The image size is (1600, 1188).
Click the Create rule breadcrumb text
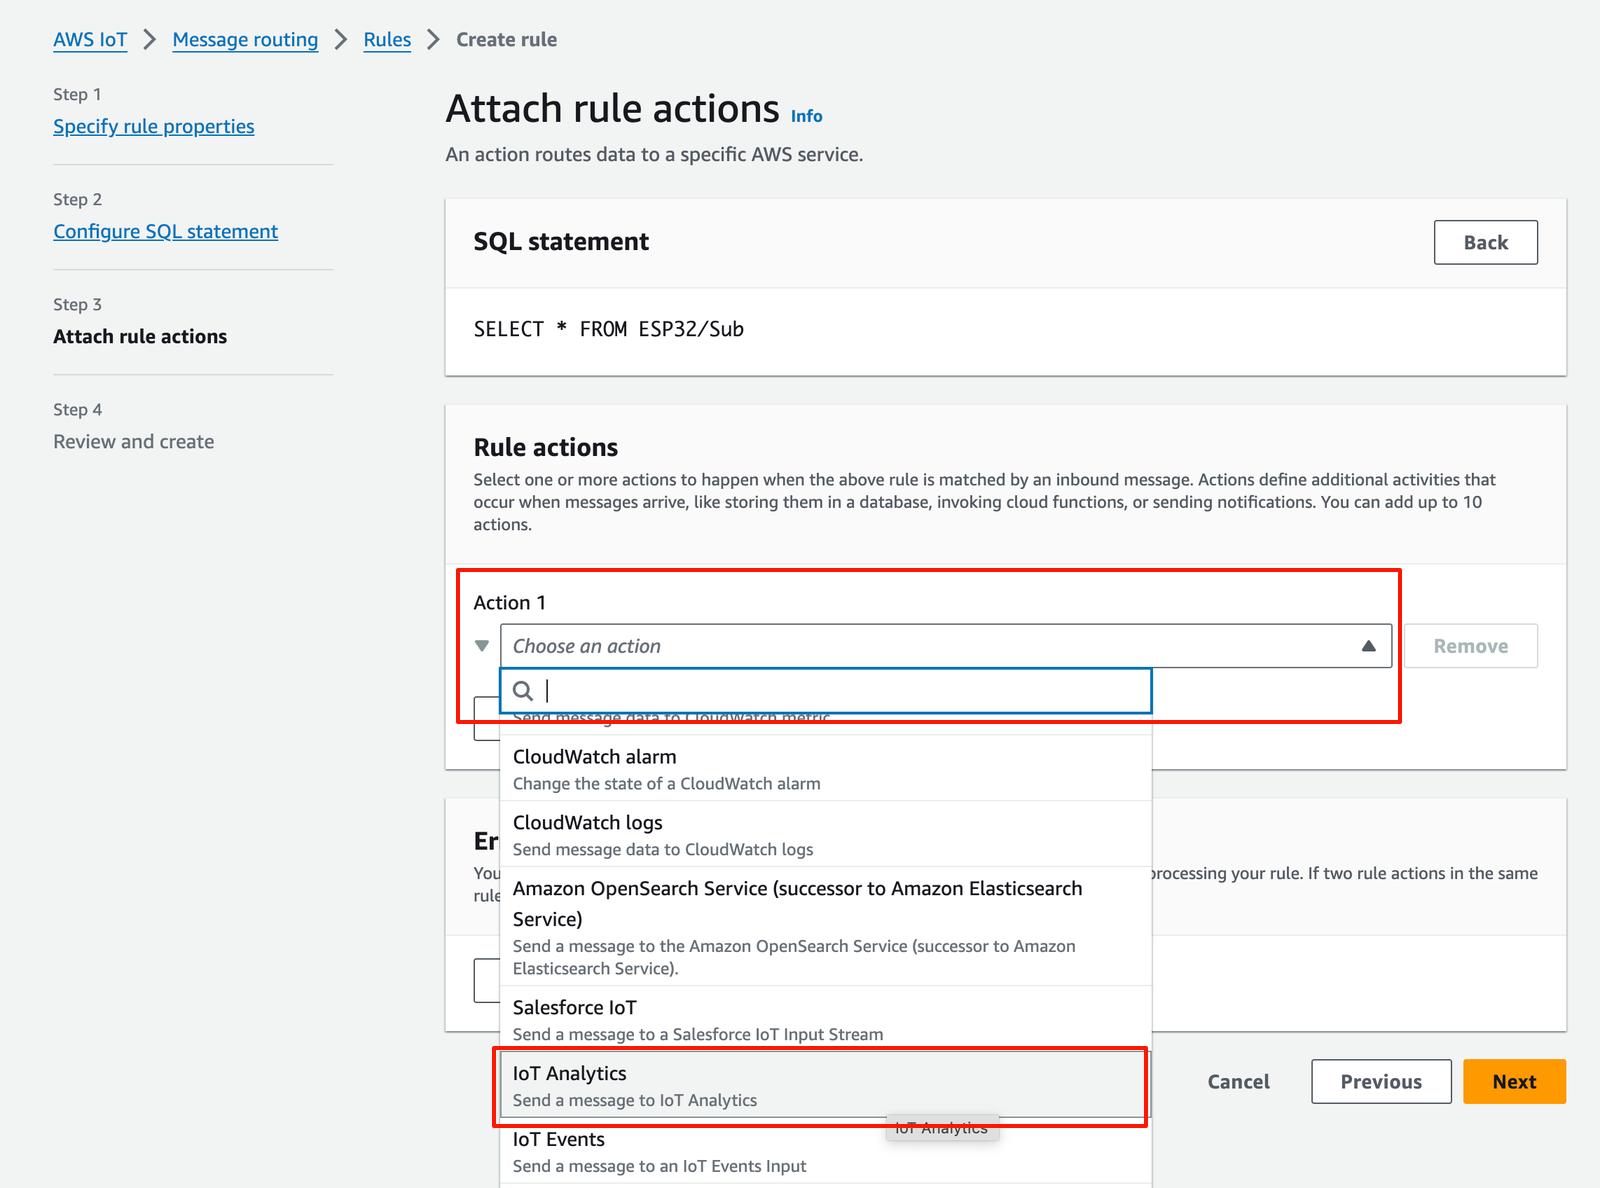coord(507,40)
